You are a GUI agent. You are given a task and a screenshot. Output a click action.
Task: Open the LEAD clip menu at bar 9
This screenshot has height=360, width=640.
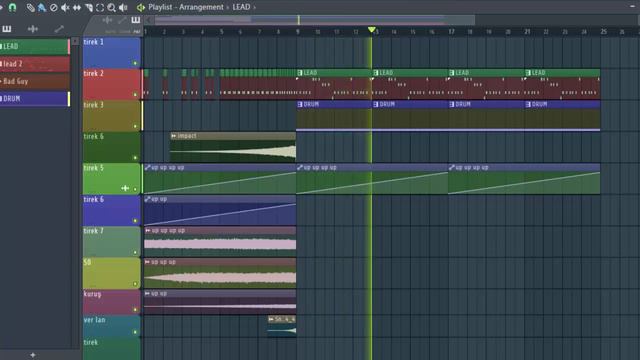pos(300,73)
